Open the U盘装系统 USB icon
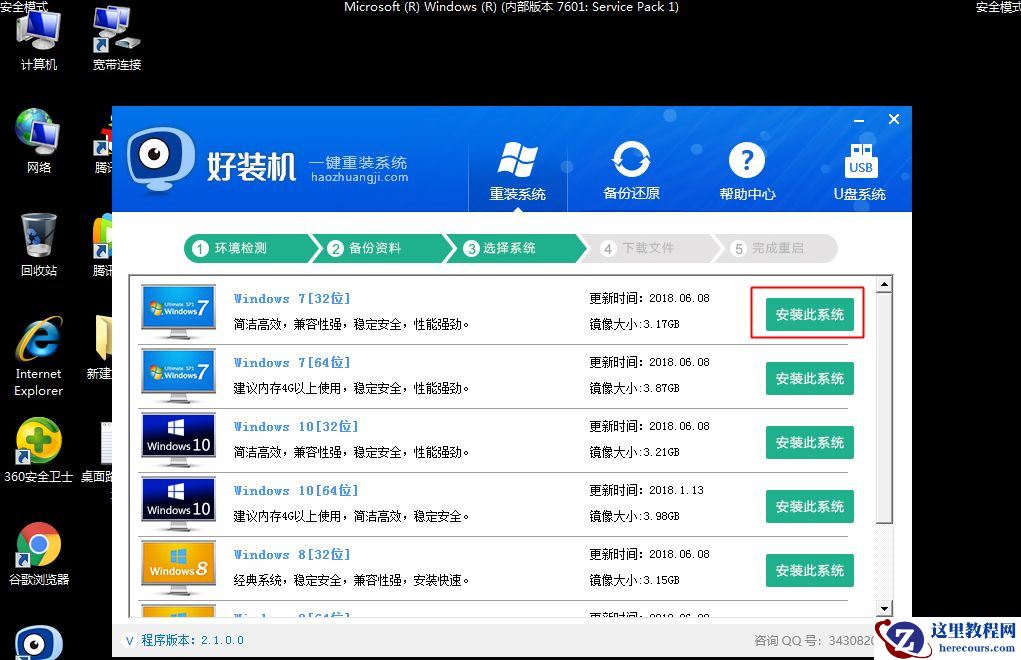This screenshot has width=1021, height=660. 860,160
